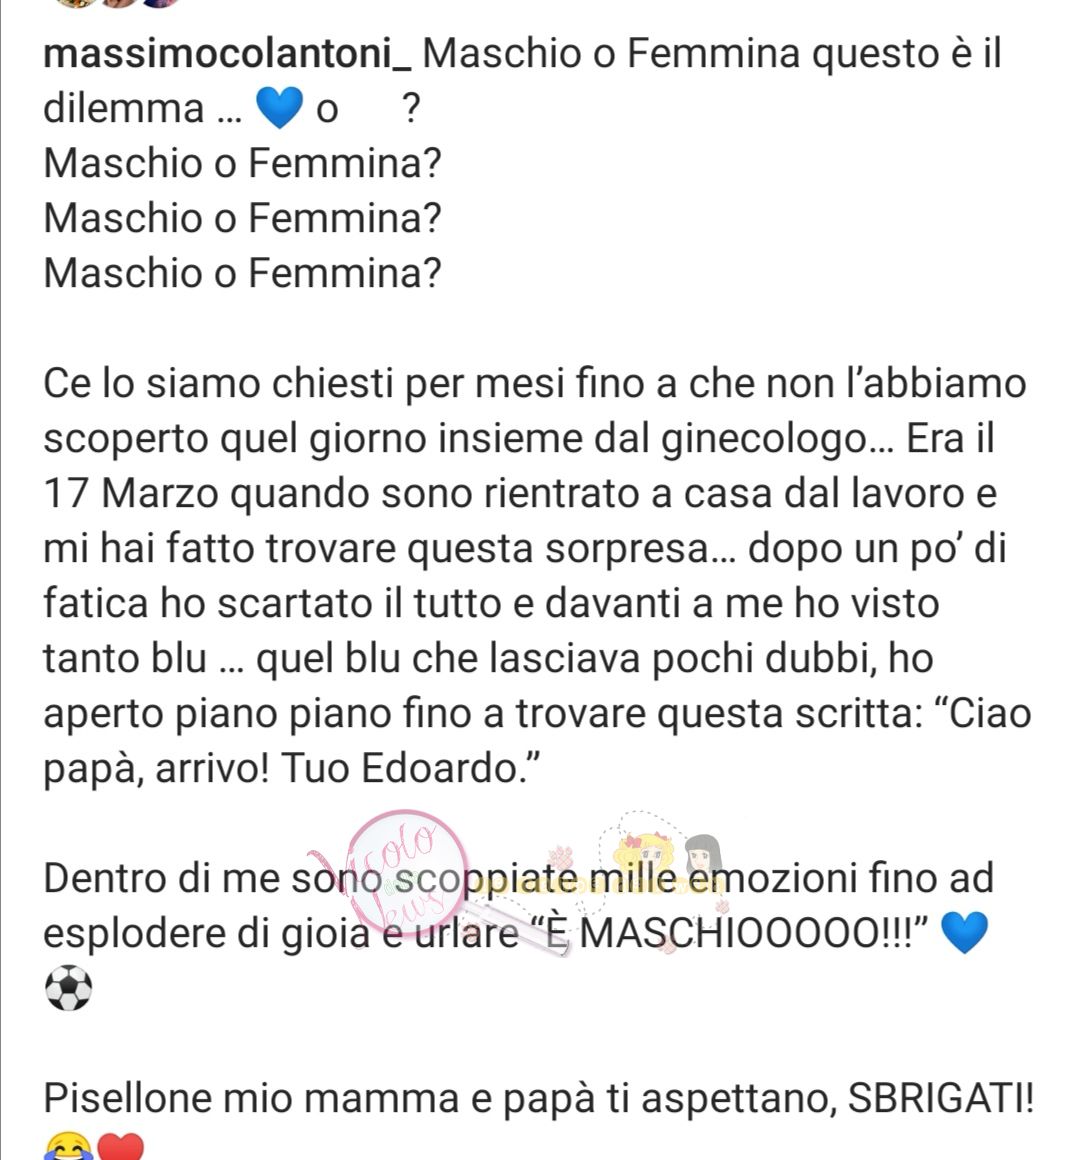Click the text "Maschio o Femmina questo è il"
The image size is (1080, 1160).
(712, 54)
